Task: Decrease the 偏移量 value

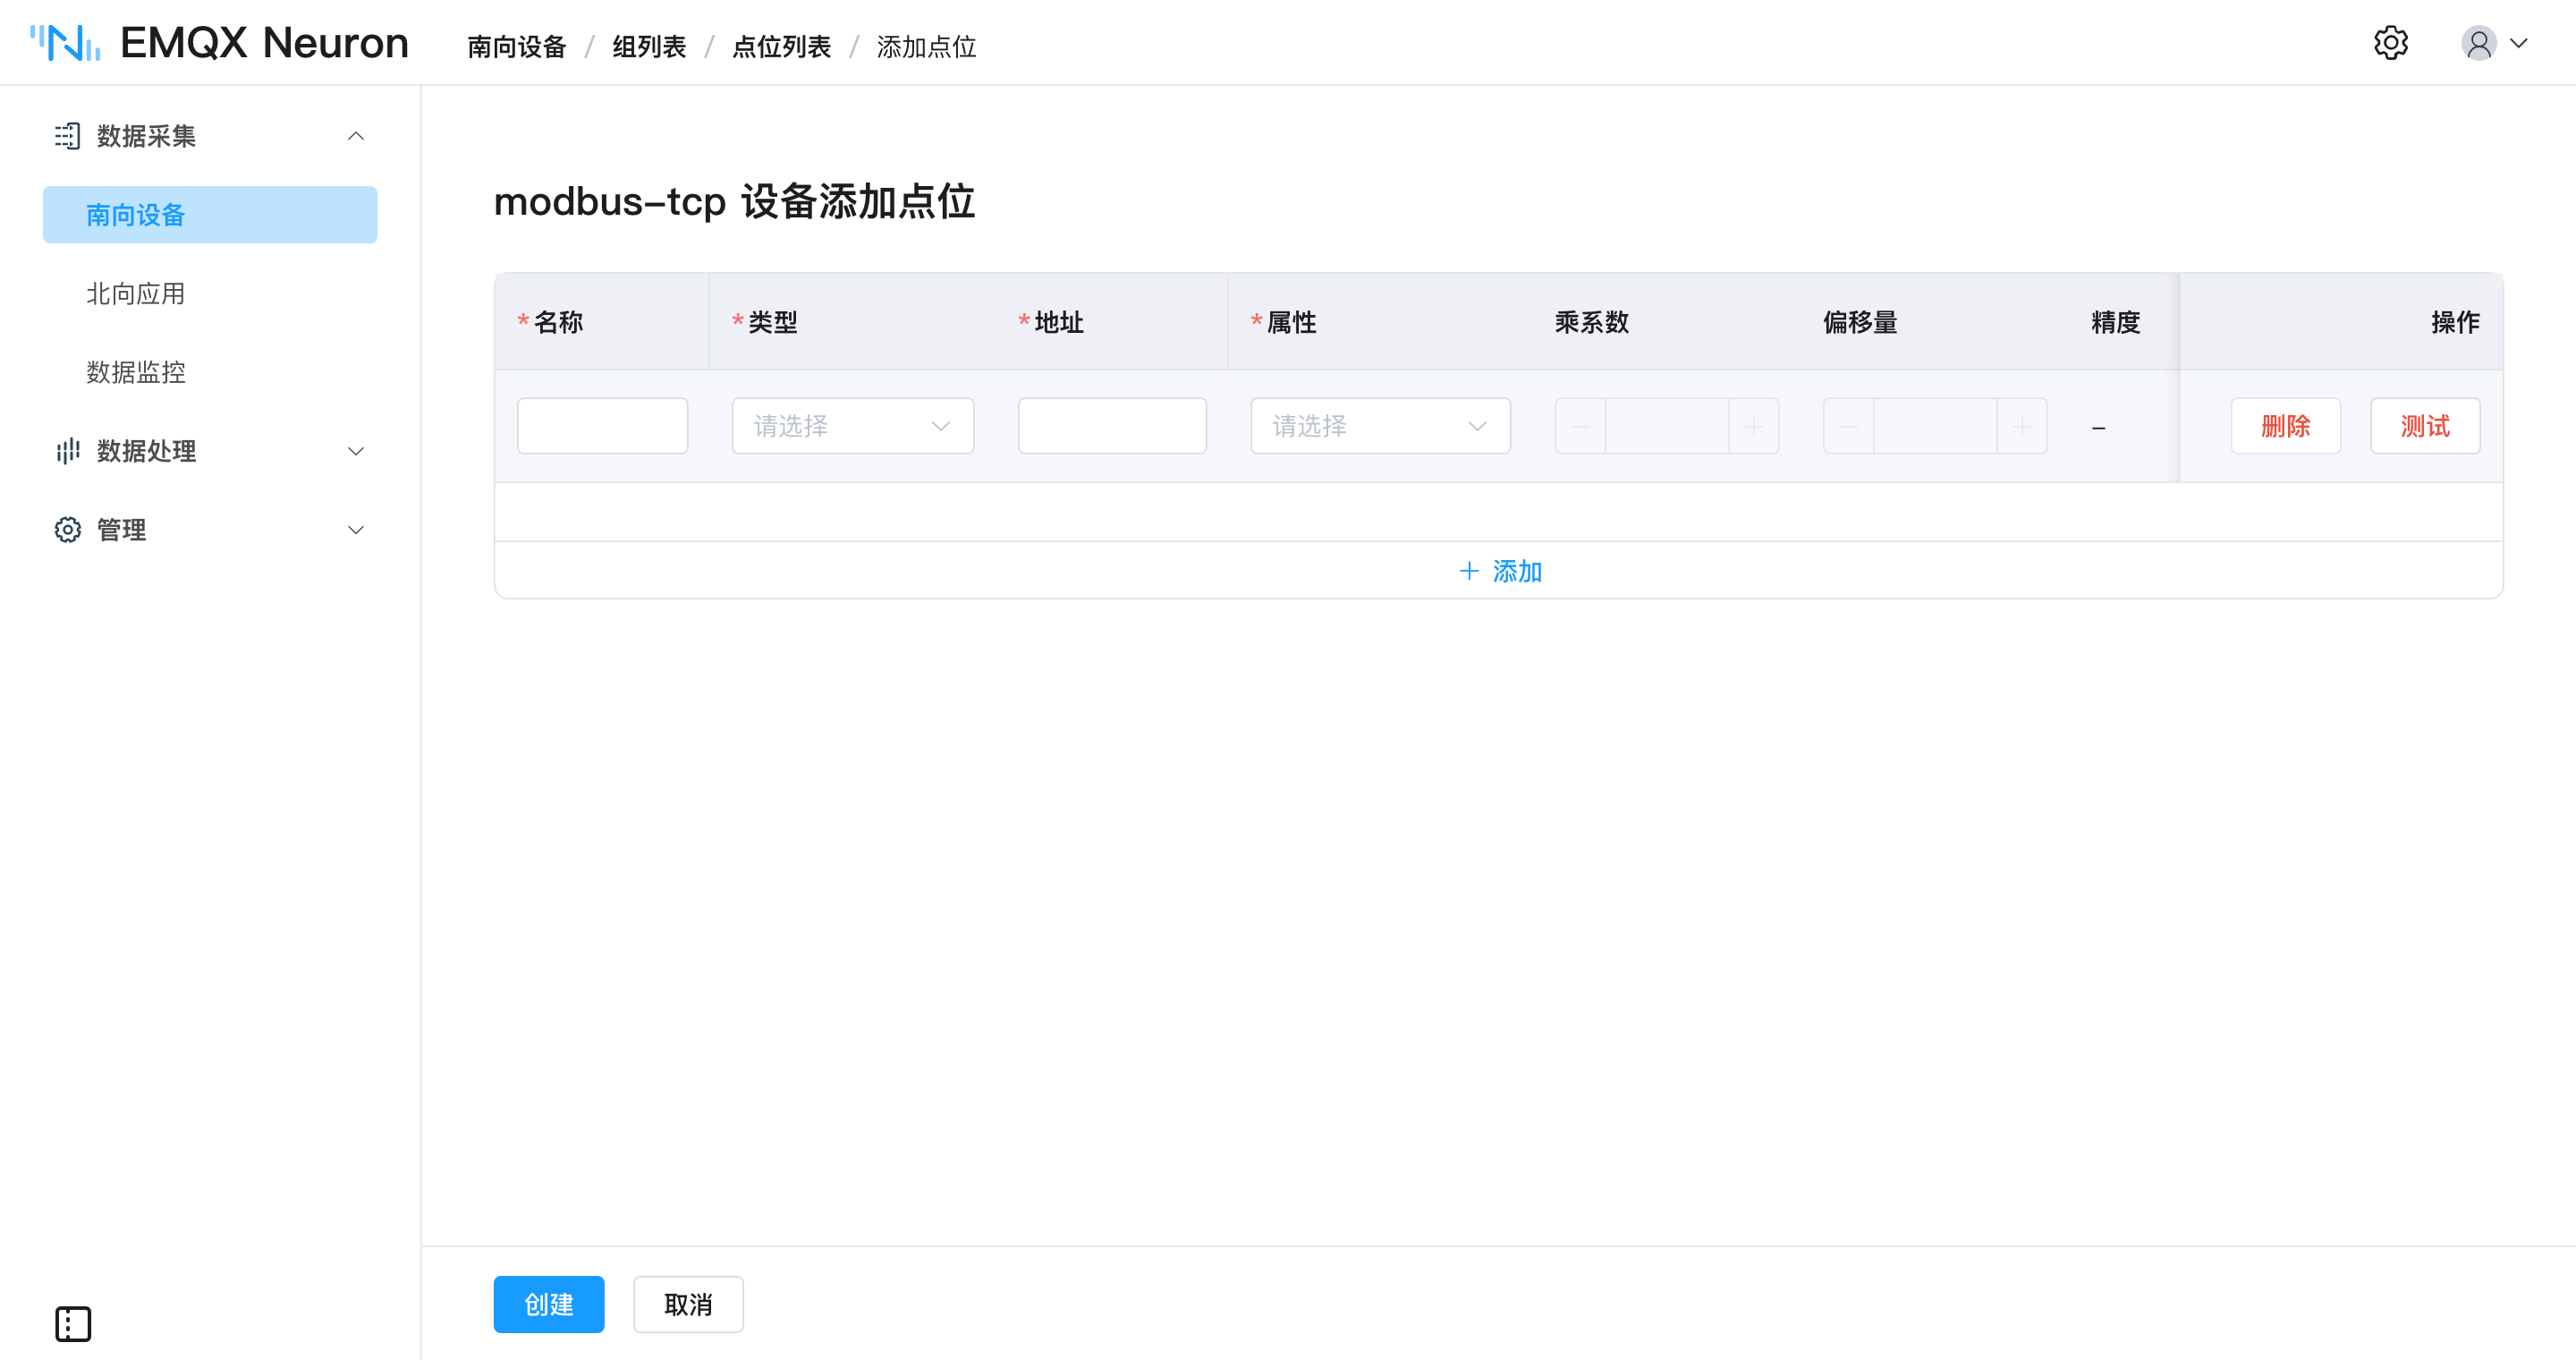Action: pyautogui.click(x=1849, y=426)
